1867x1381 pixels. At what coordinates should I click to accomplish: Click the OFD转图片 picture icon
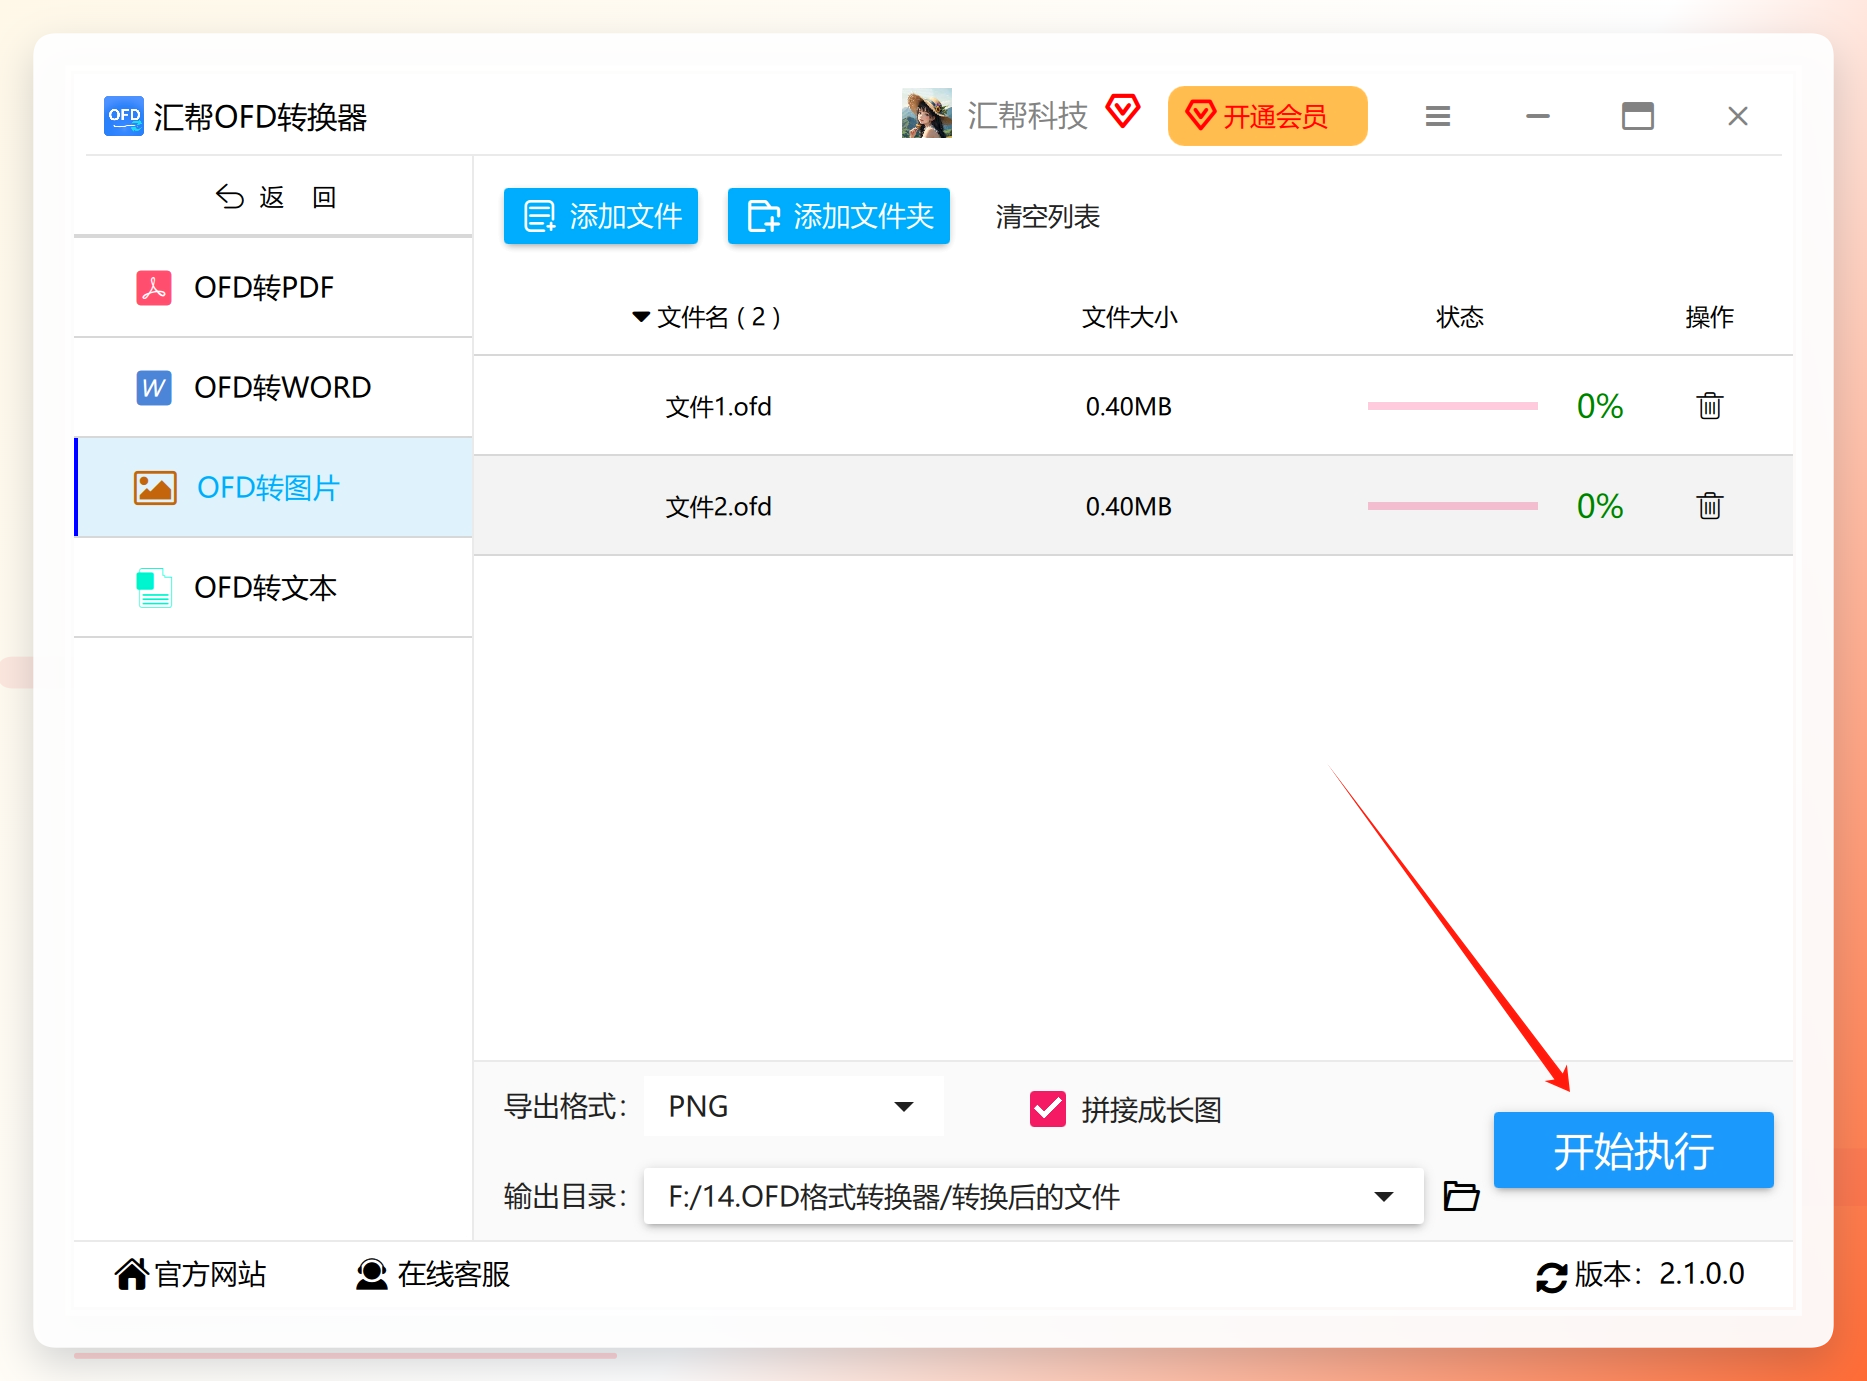click(x=155, y=488)
